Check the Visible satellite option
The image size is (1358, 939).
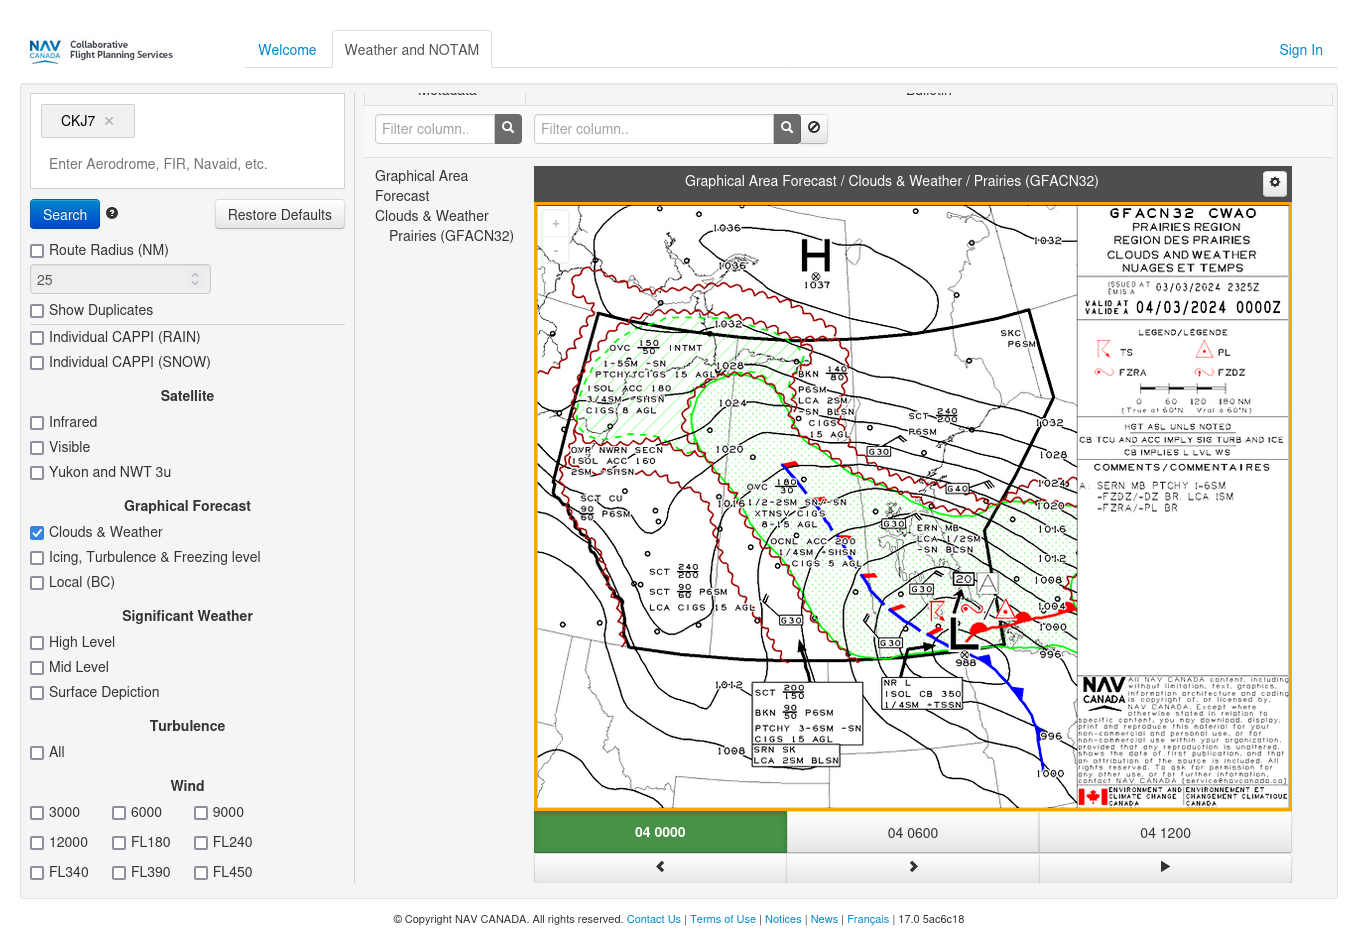click(x=37, y=448)
